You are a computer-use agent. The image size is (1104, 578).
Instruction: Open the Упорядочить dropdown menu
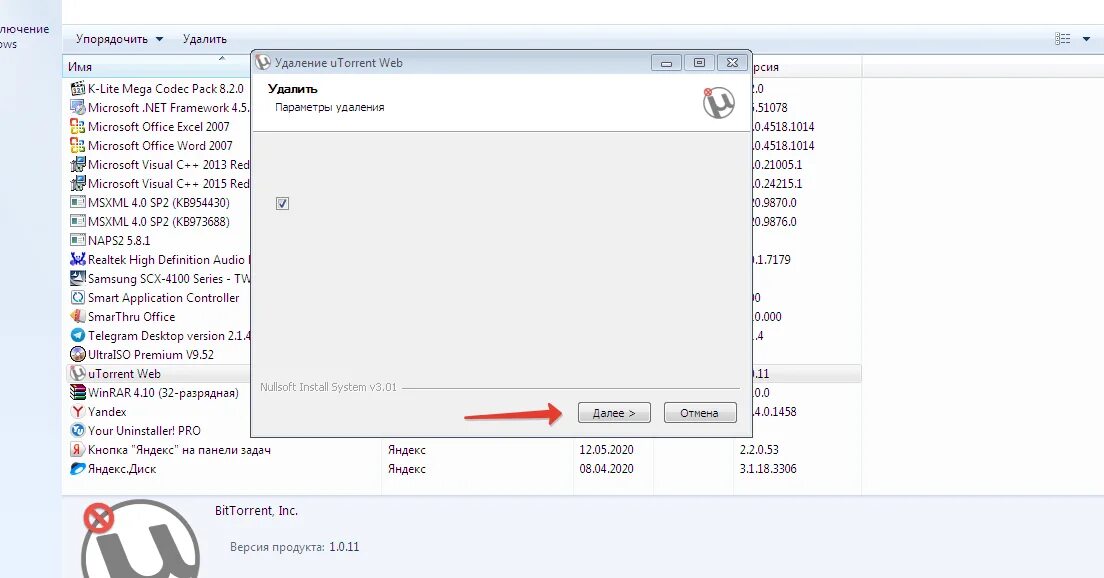click(x=119, y=39)
